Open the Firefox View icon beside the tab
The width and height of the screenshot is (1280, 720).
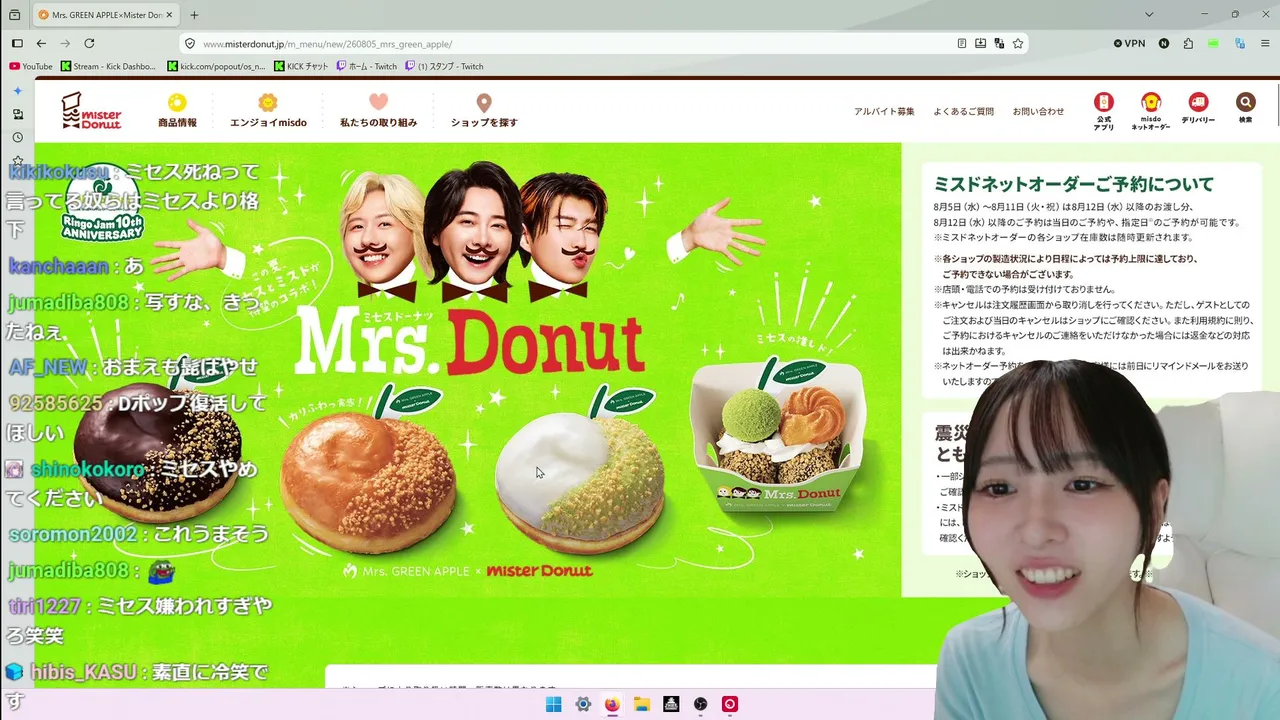coord(15,15)
